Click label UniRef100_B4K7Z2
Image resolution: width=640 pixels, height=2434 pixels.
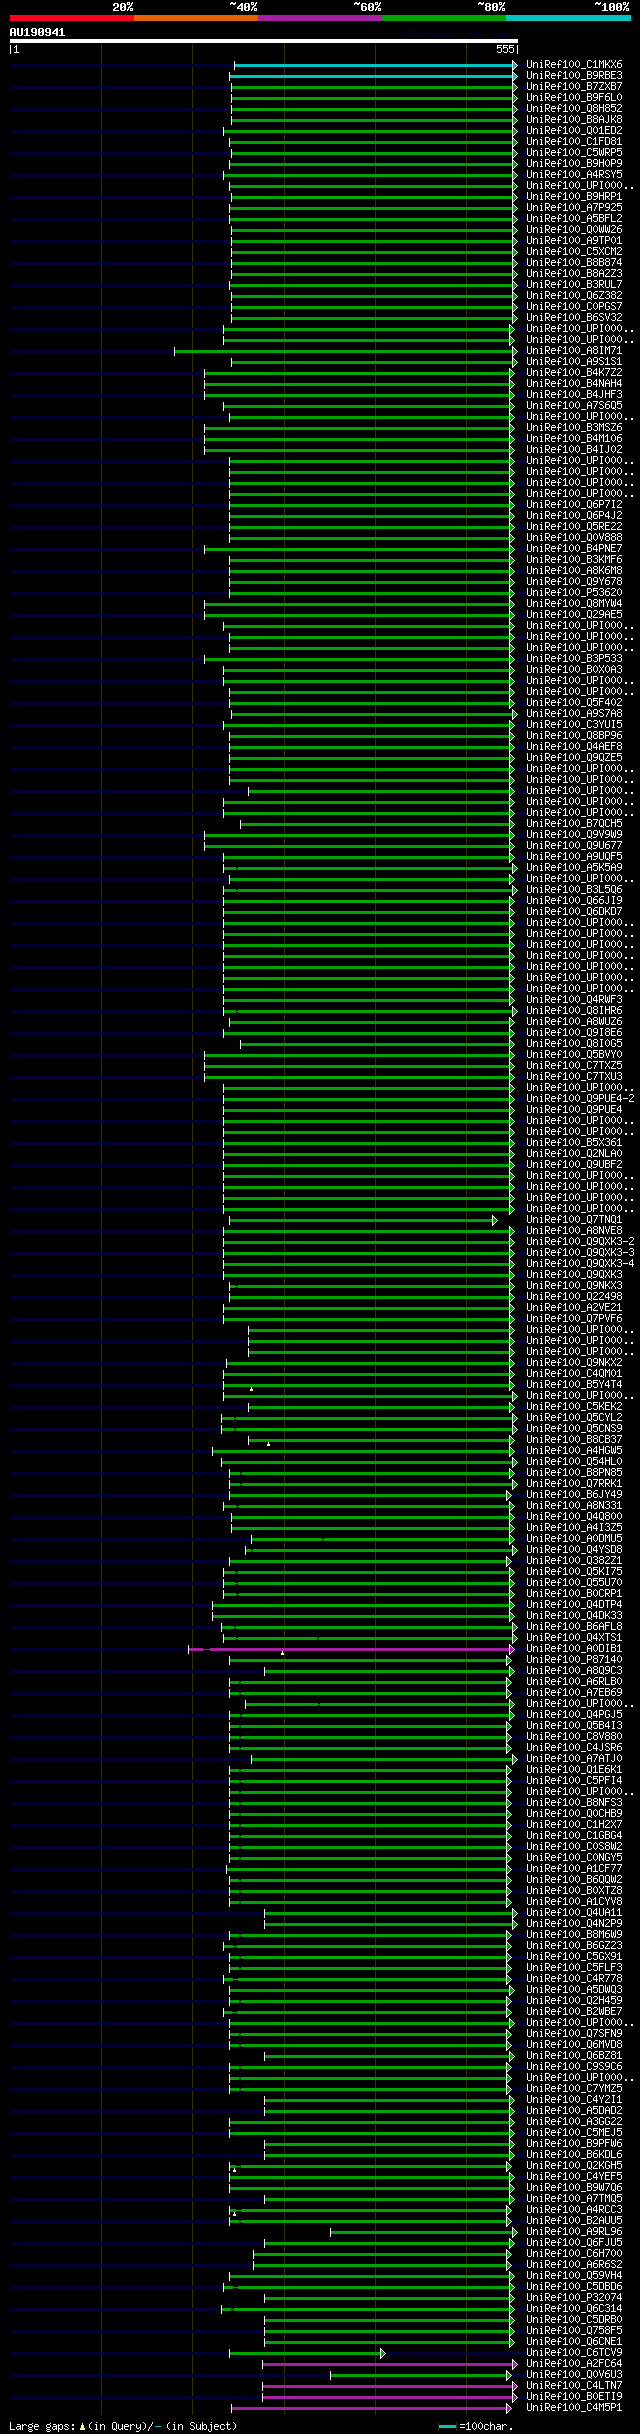pos(574,373)
